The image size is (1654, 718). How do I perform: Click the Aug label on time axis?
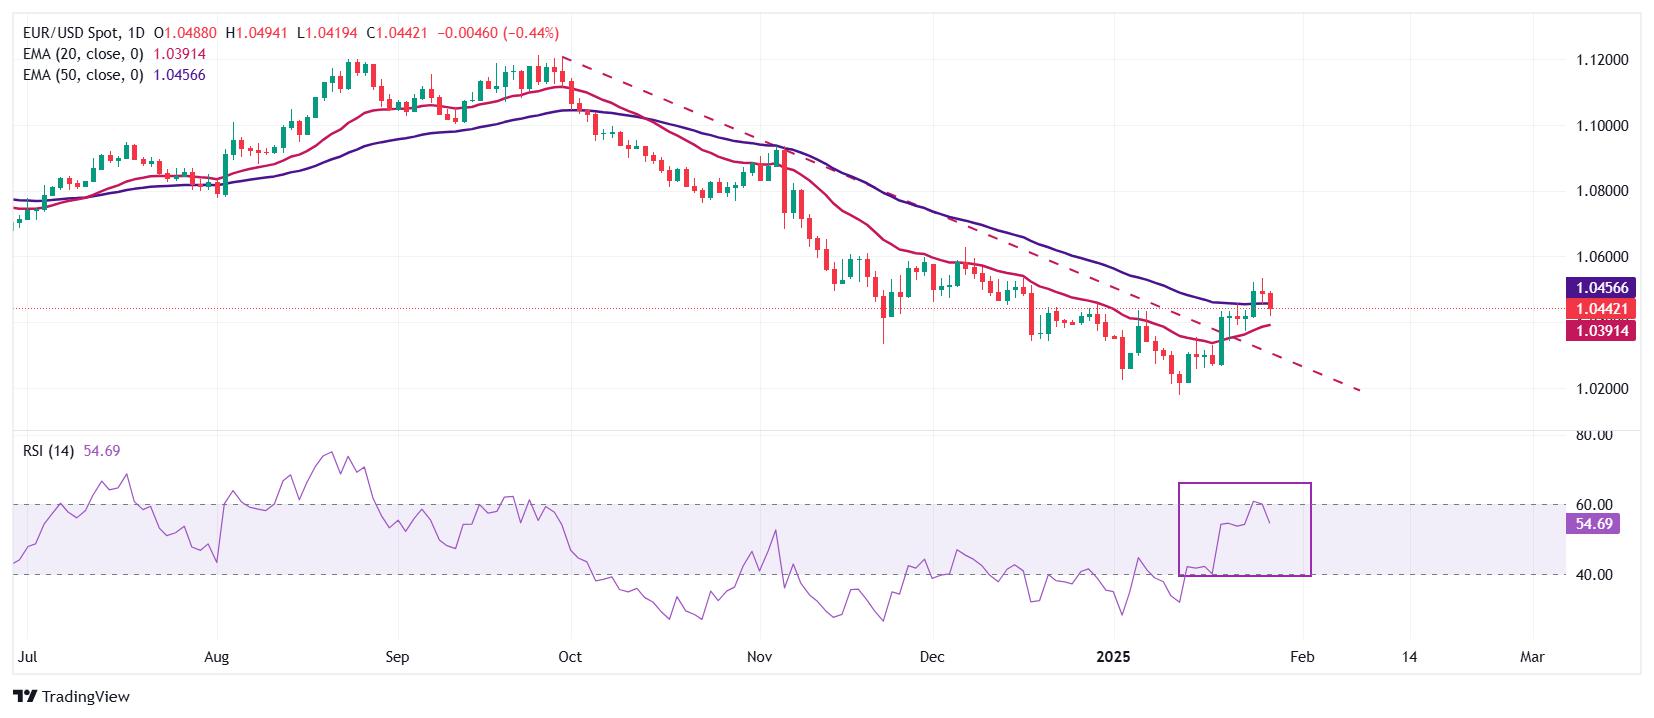tap(216, 657)
